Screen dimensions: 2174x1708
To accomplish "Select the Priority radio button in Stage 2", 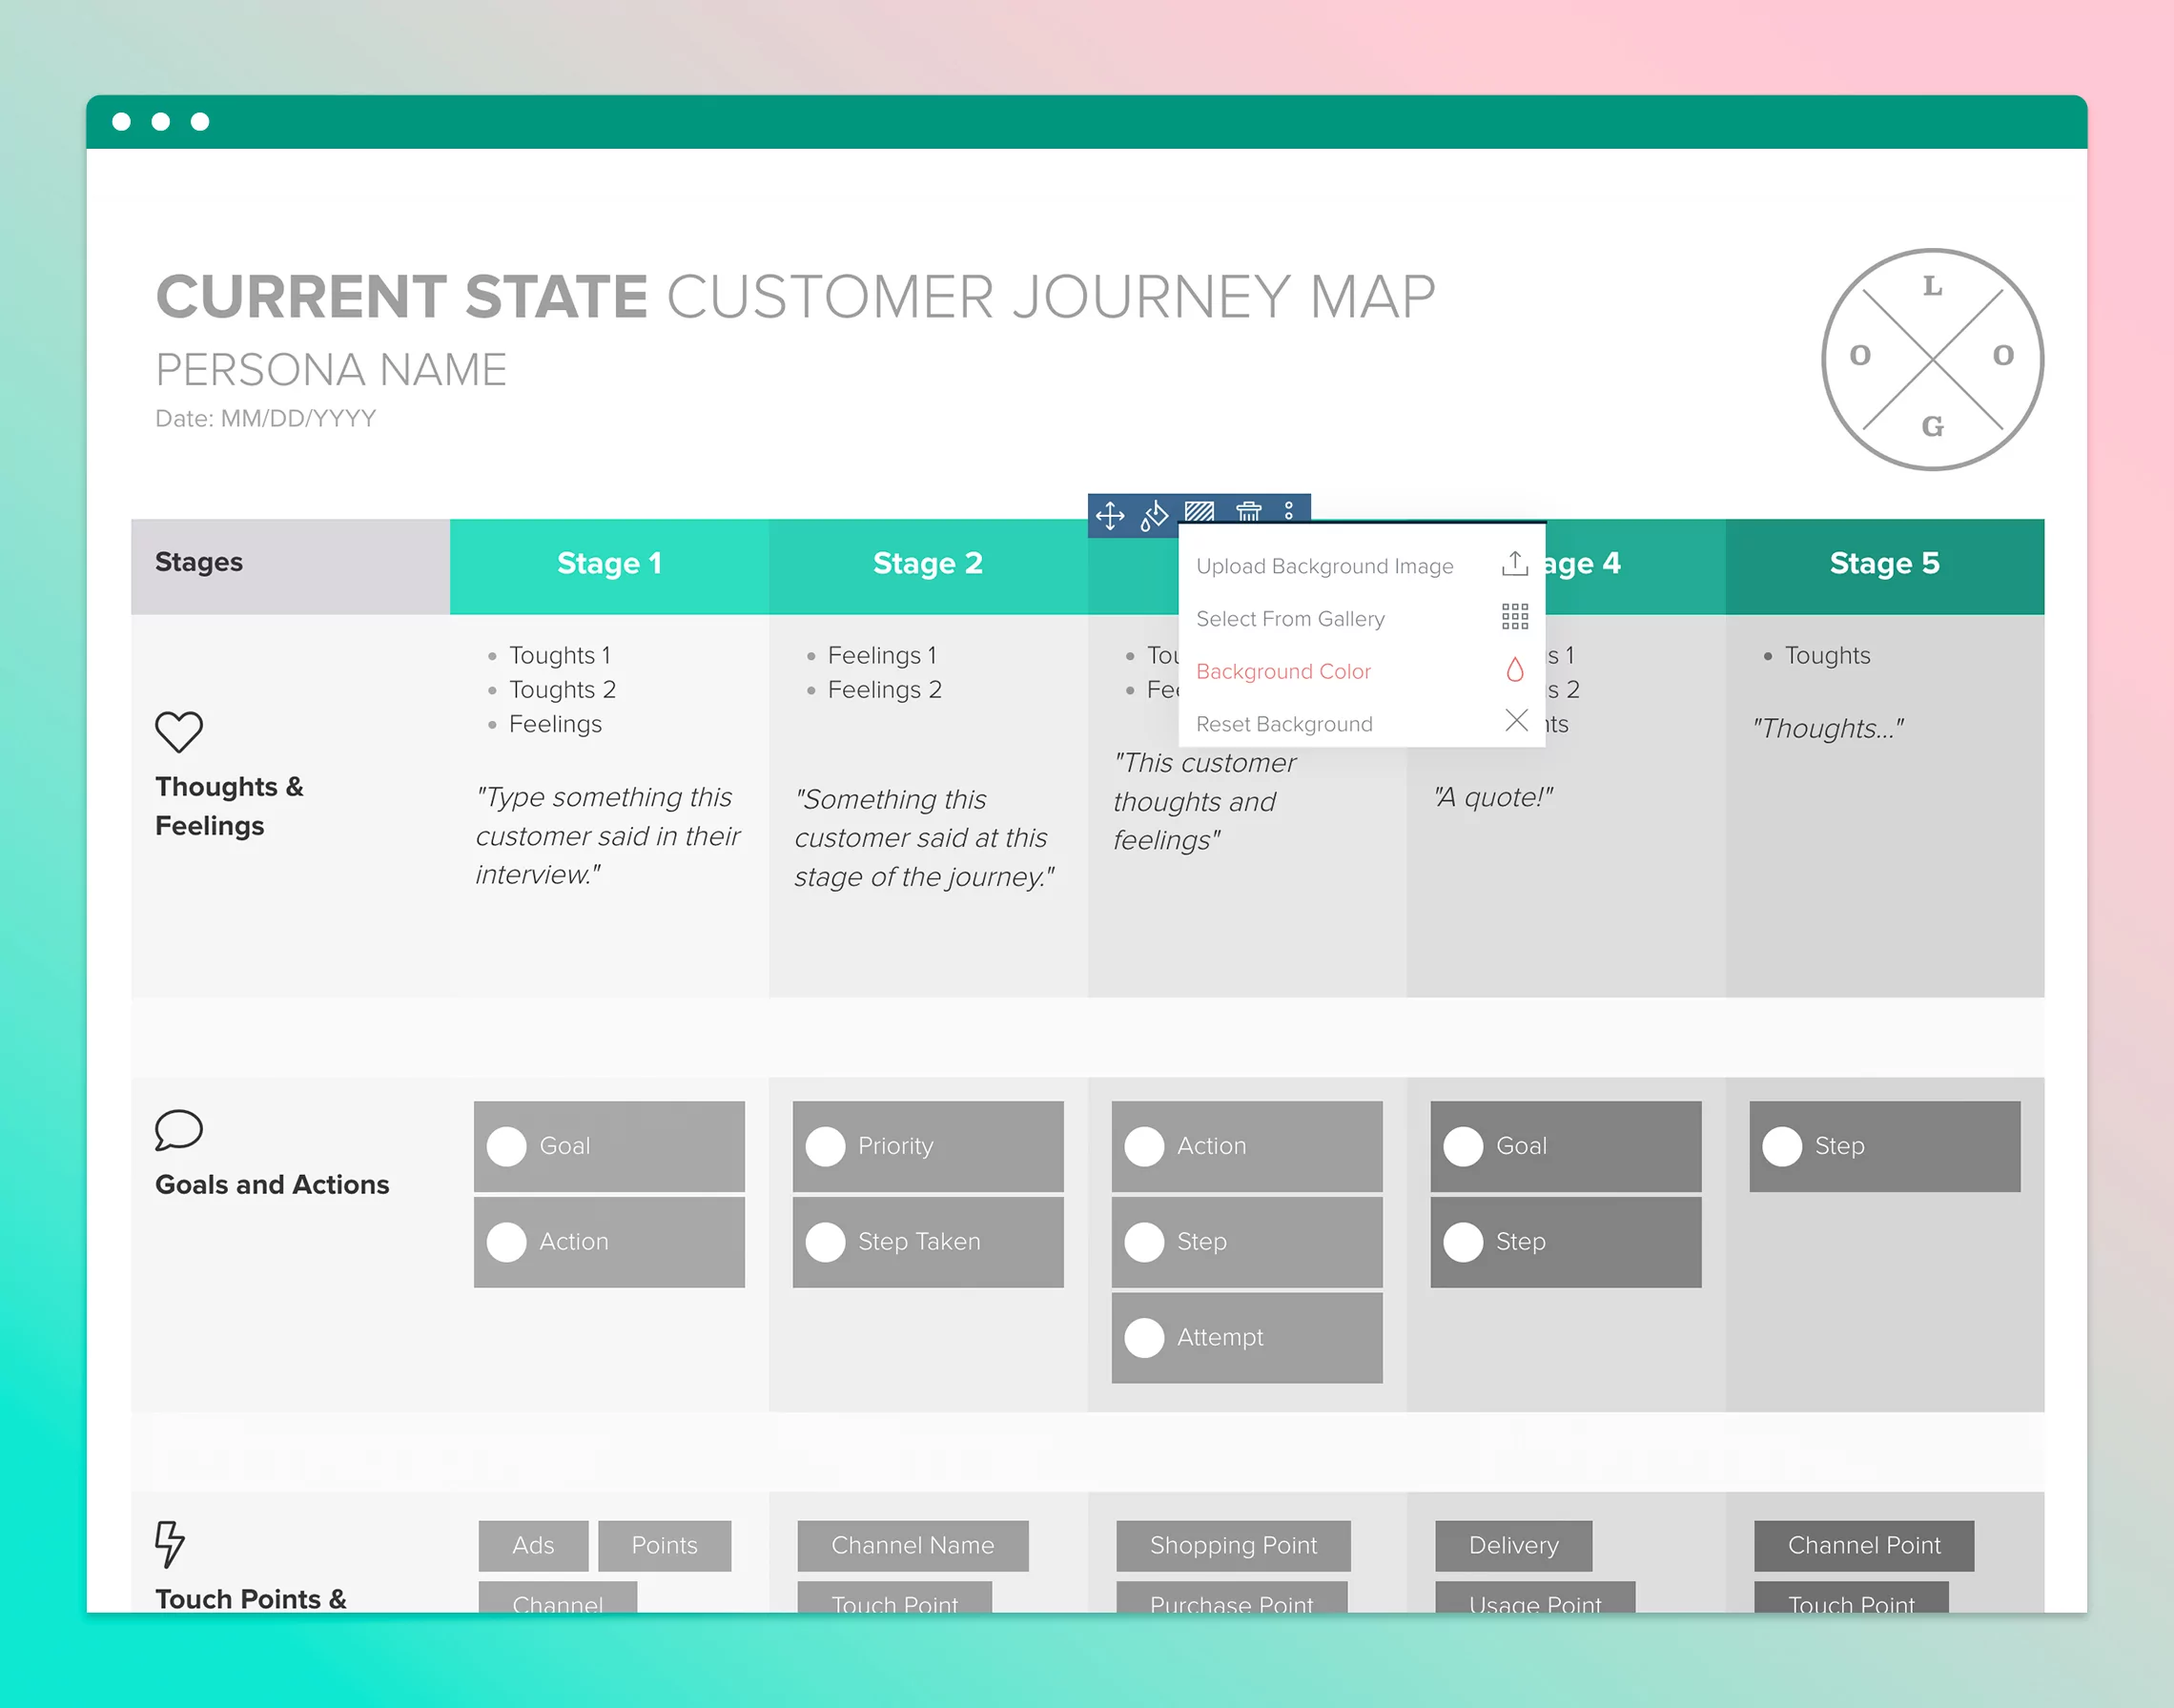I will (826, 1146).
